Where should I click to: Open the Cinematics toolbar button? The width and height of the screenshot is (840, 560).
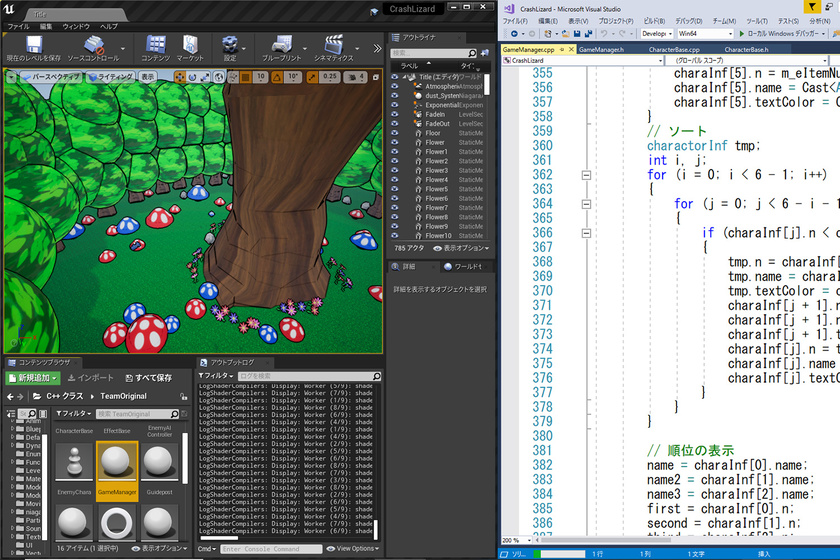point(333,46)
